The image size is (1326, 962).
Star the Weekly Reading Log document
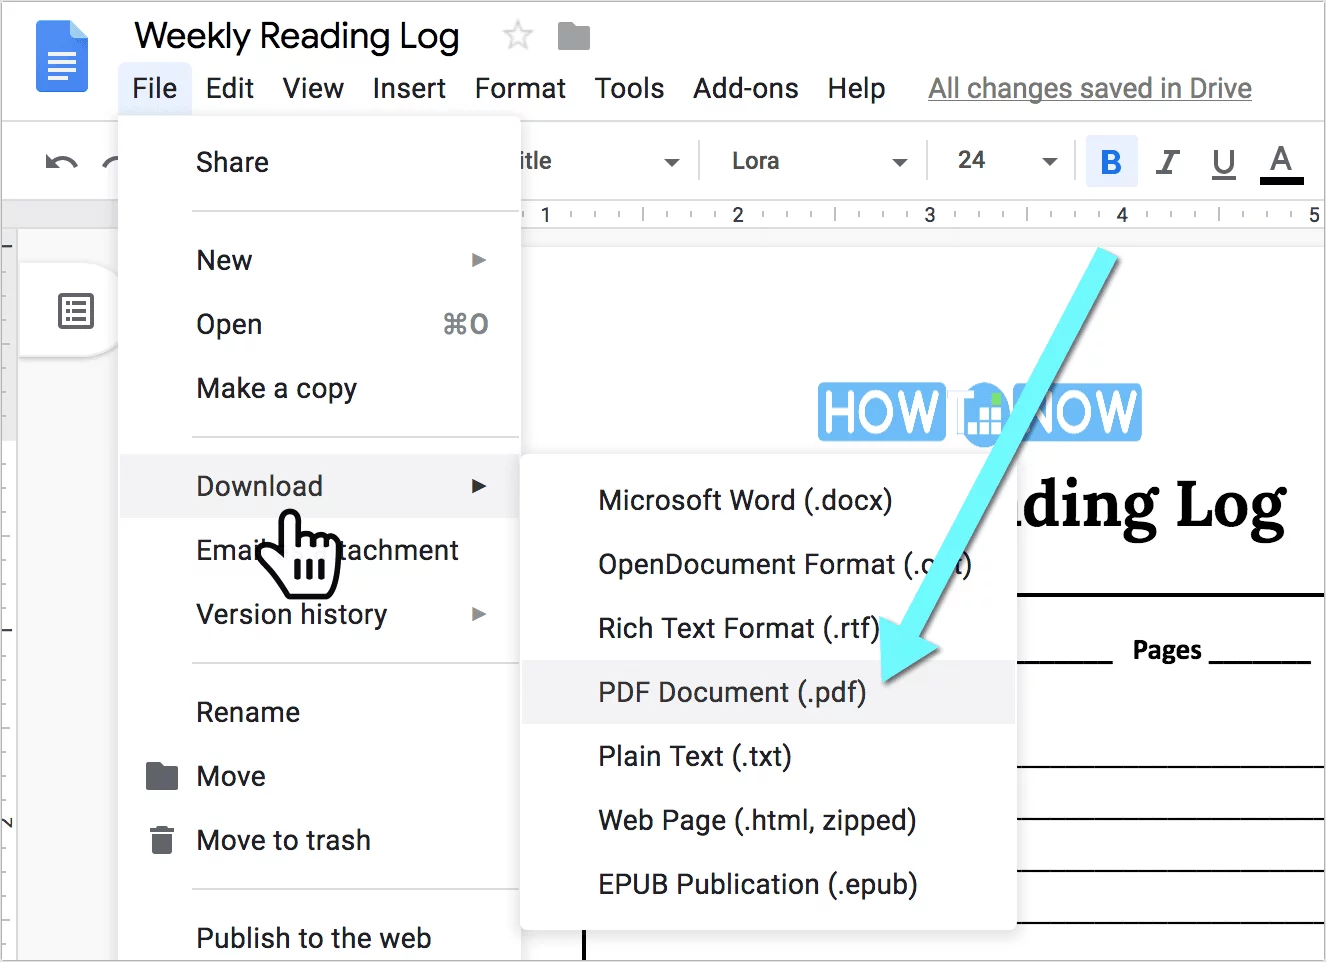[x=518, y=36]
